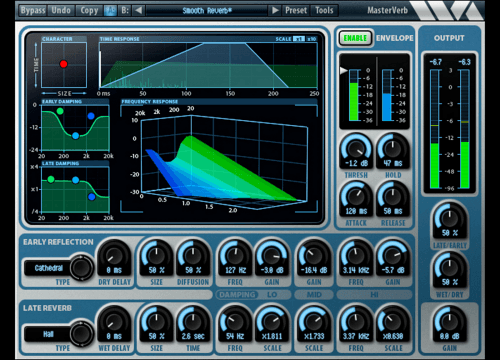Click the -6.3 peak level readout
Viewport: 500px width, 360px height.
pos(464,62)
